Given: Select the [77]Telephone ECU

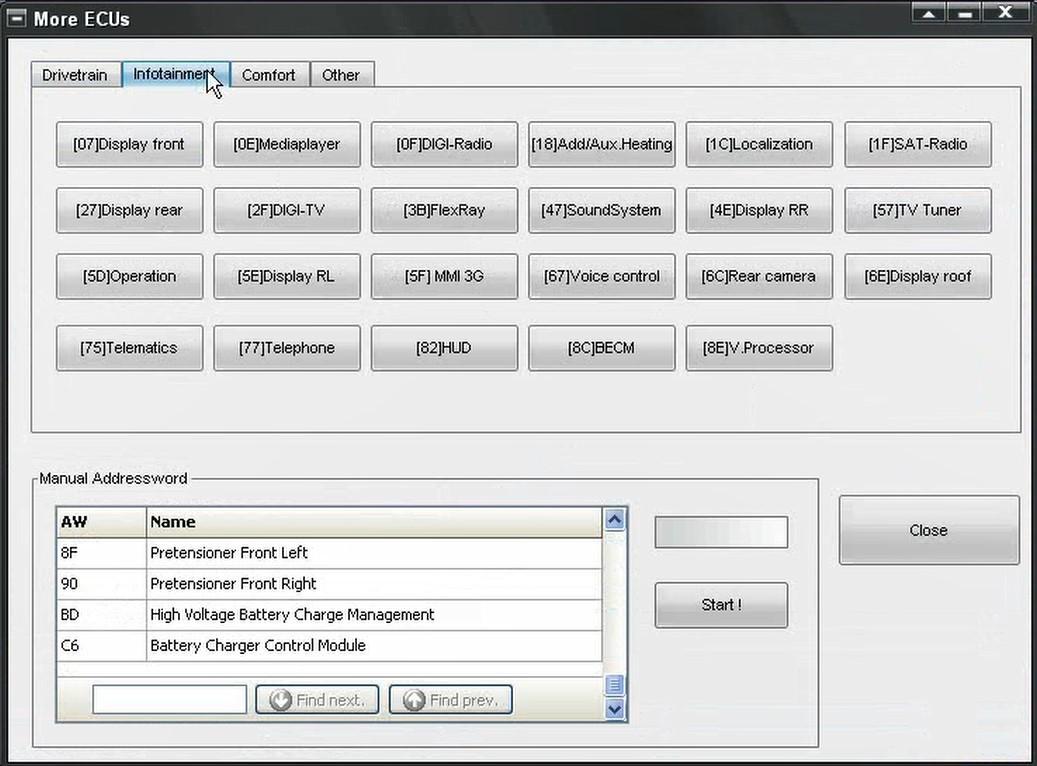Looking at the screenshot, I should (287, 348).
